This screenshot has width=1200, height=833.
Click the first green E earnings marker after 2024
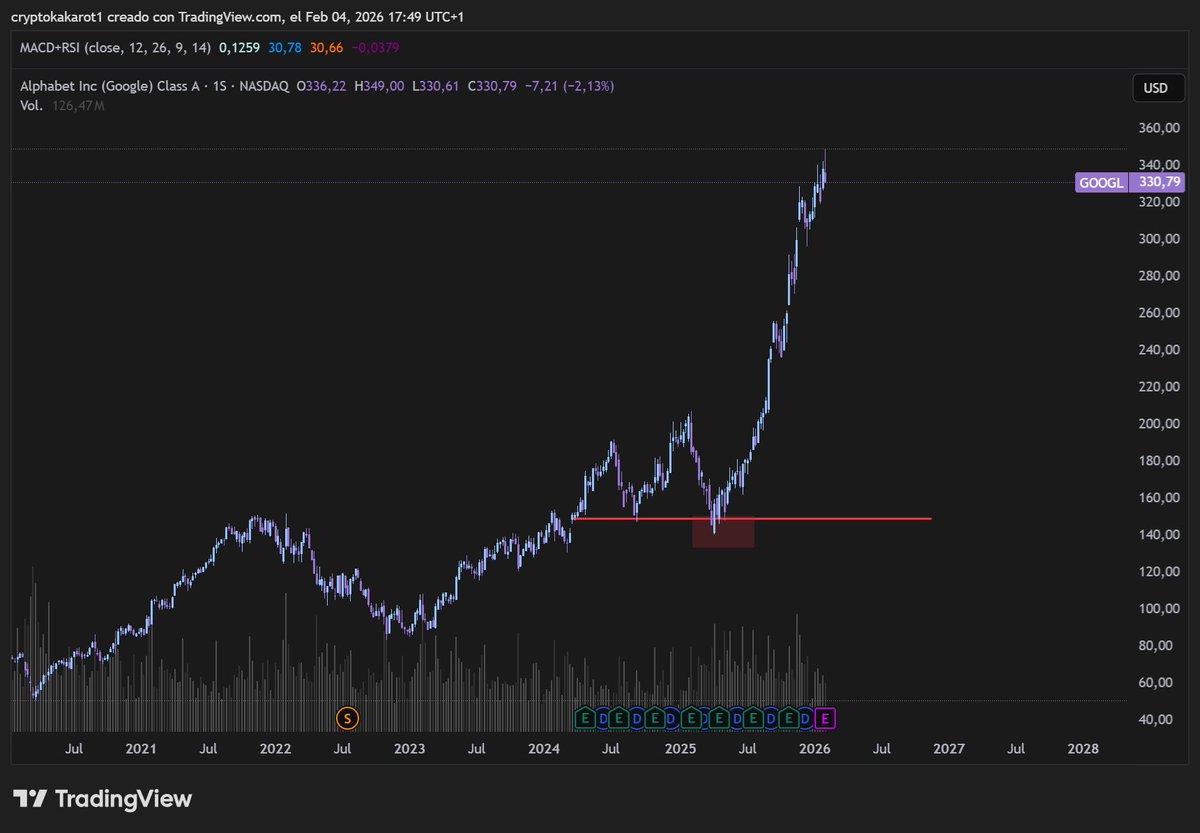pos(585,717)
